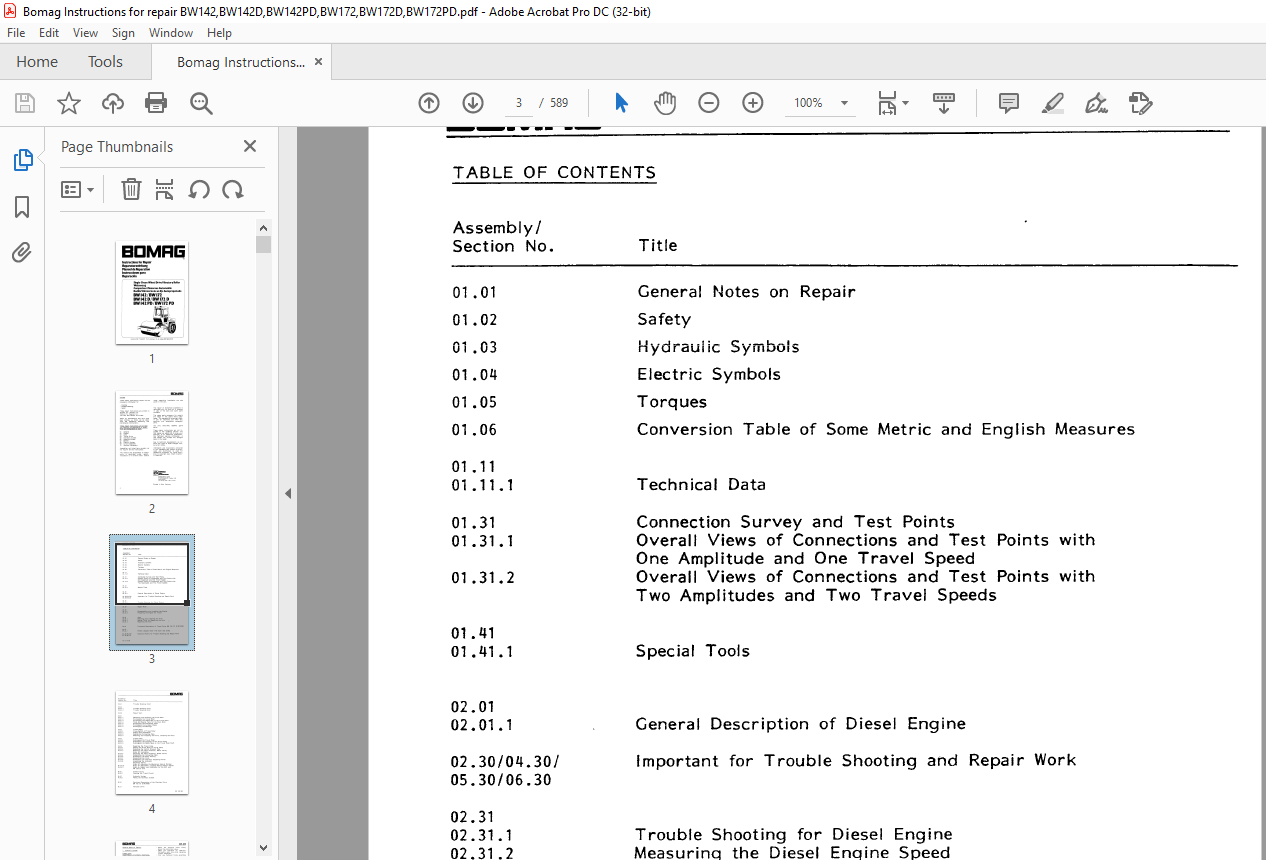This screenshot has width=1266, height=860.
Task: Click the upload to cloud icon
Action: pyautogui.click(x=113, y=103)
